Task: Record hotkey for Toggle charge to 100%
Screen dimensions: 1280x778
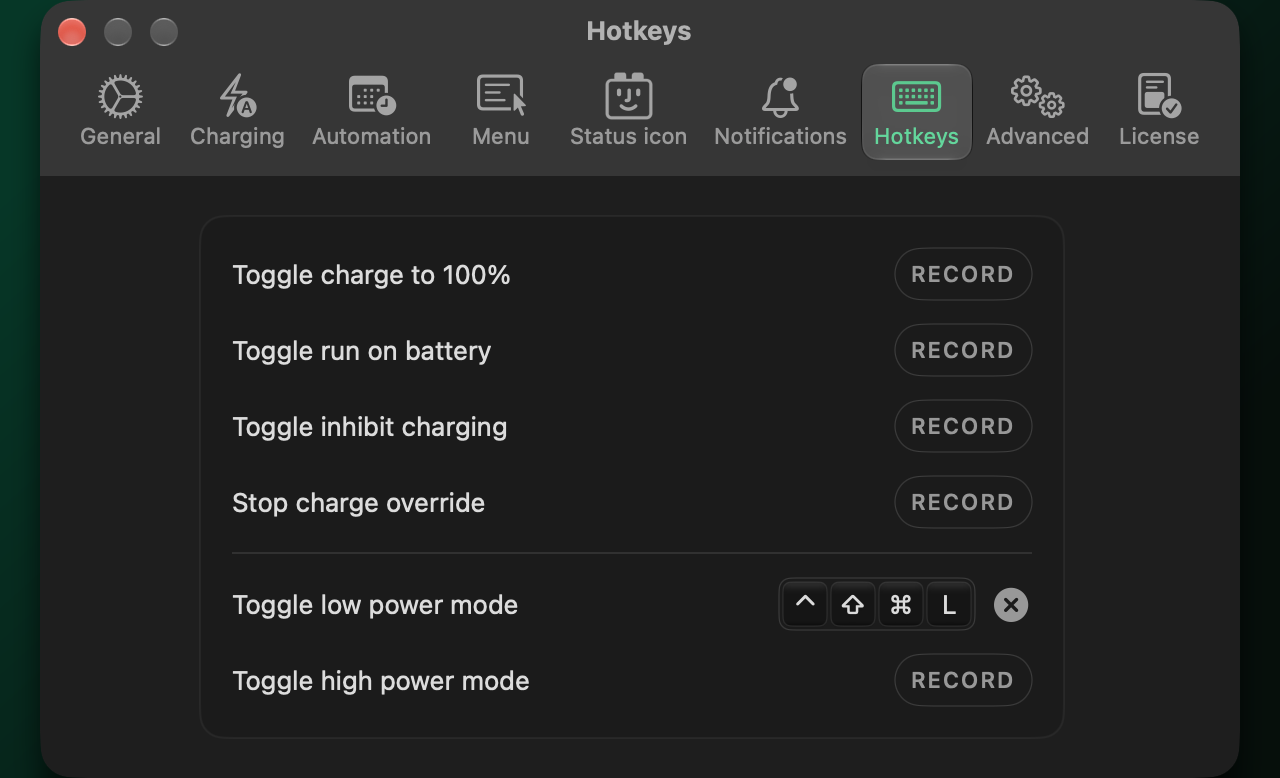Action: click(962, 274)
